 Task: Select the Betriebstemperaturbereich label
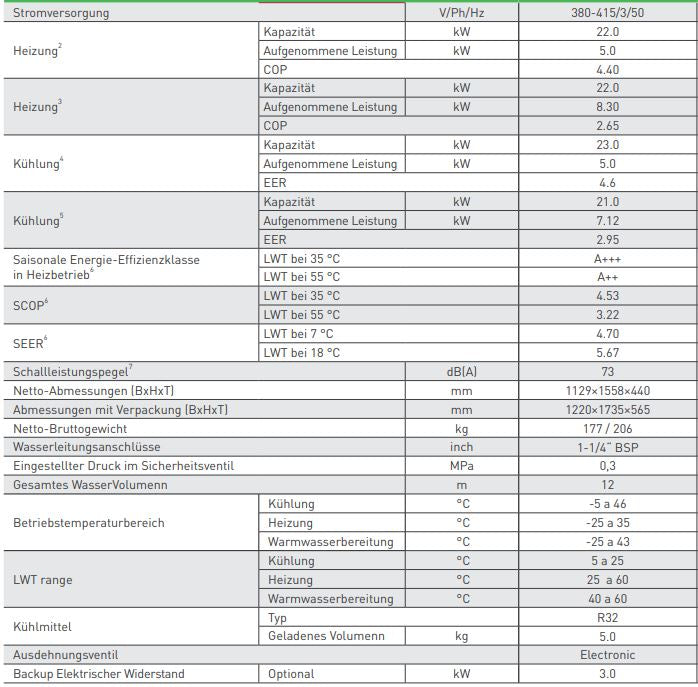click(89, 523)
